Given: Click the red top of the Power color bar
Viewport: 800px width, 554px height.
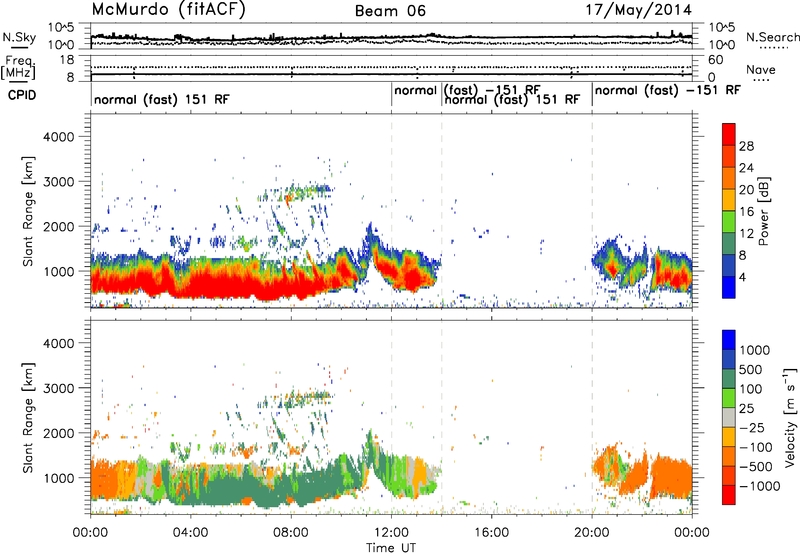Looking at the screenshot, I should pos(729,132).
